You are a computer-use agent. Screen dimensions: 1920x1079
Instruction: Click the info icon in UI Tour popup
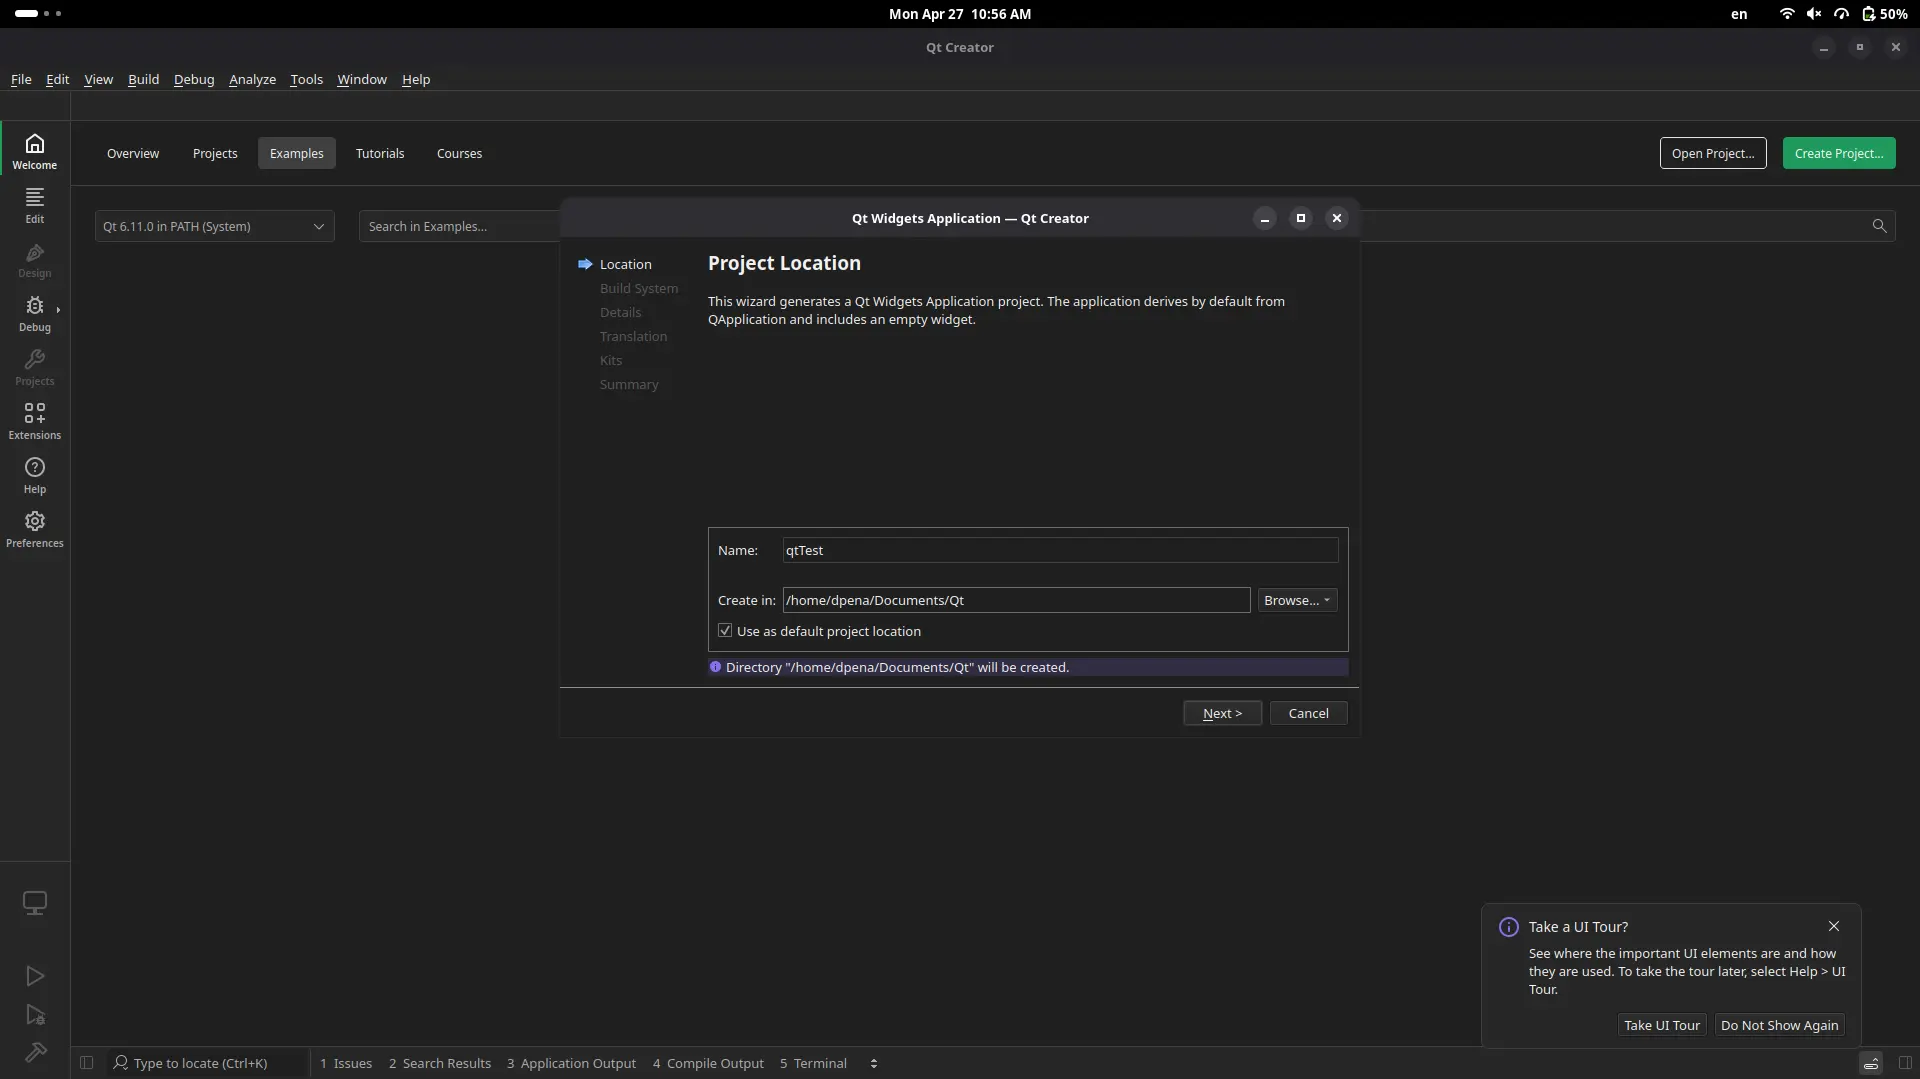(1509, 927)
